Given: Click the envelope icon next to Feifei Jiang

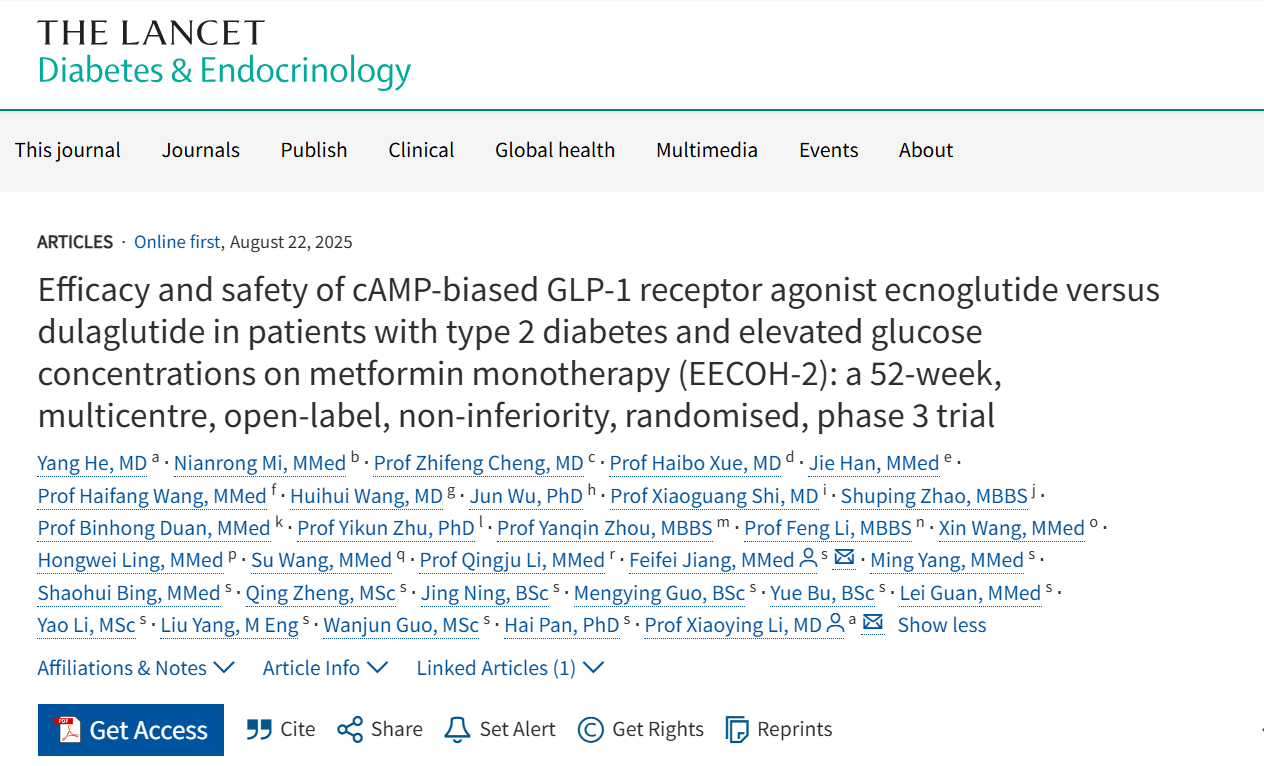Looking at the screenshot, I should coord(844,559).
